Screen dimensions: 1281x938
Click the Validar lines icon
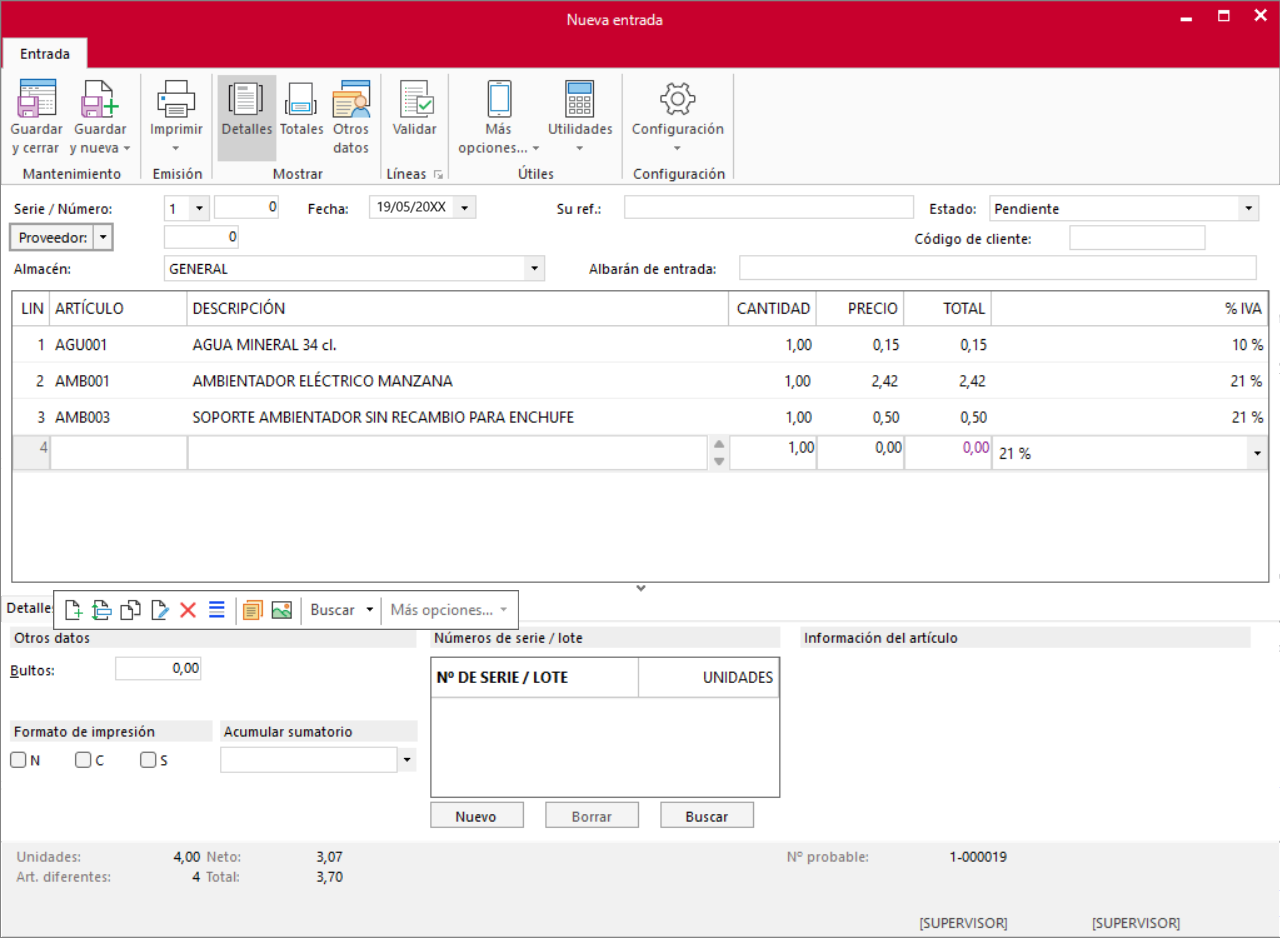click(415, 99)
